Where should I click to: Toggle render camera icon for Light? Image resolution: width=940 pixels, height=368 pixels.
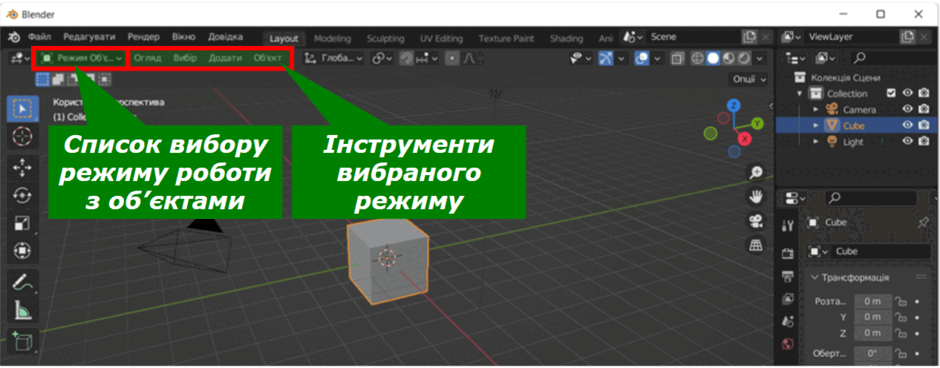tap(924, 141)
